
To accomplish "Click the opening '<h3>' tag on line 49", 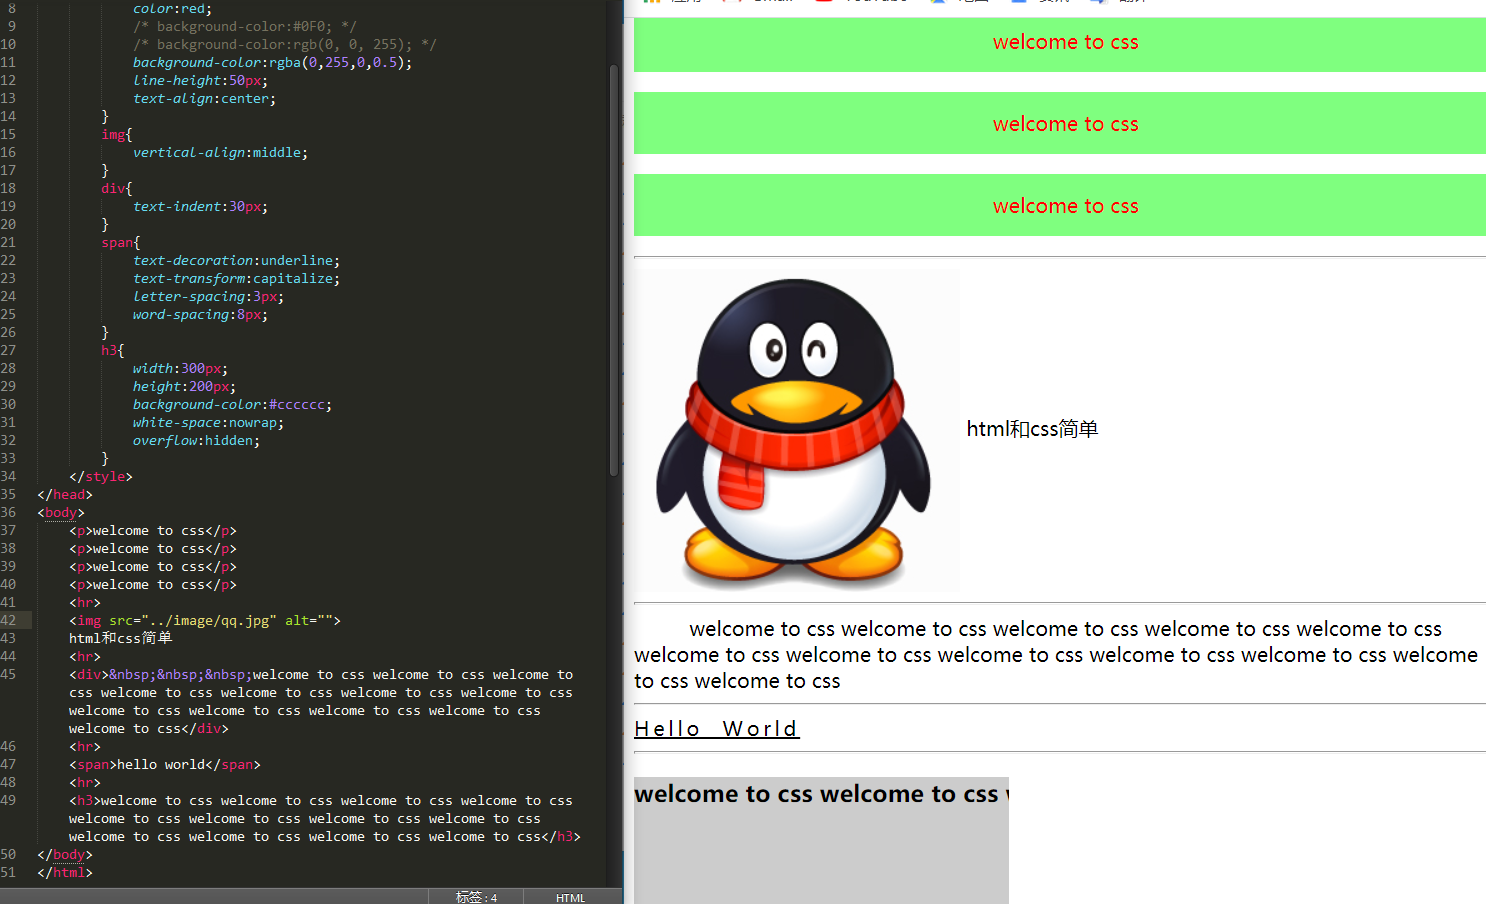I will pos(85,801).
